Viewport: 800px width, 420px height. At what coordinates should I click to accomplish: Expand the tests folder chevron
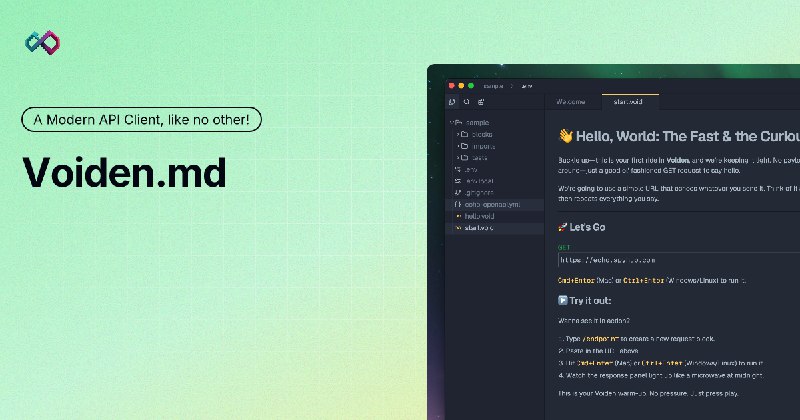[x=458, y=158]
